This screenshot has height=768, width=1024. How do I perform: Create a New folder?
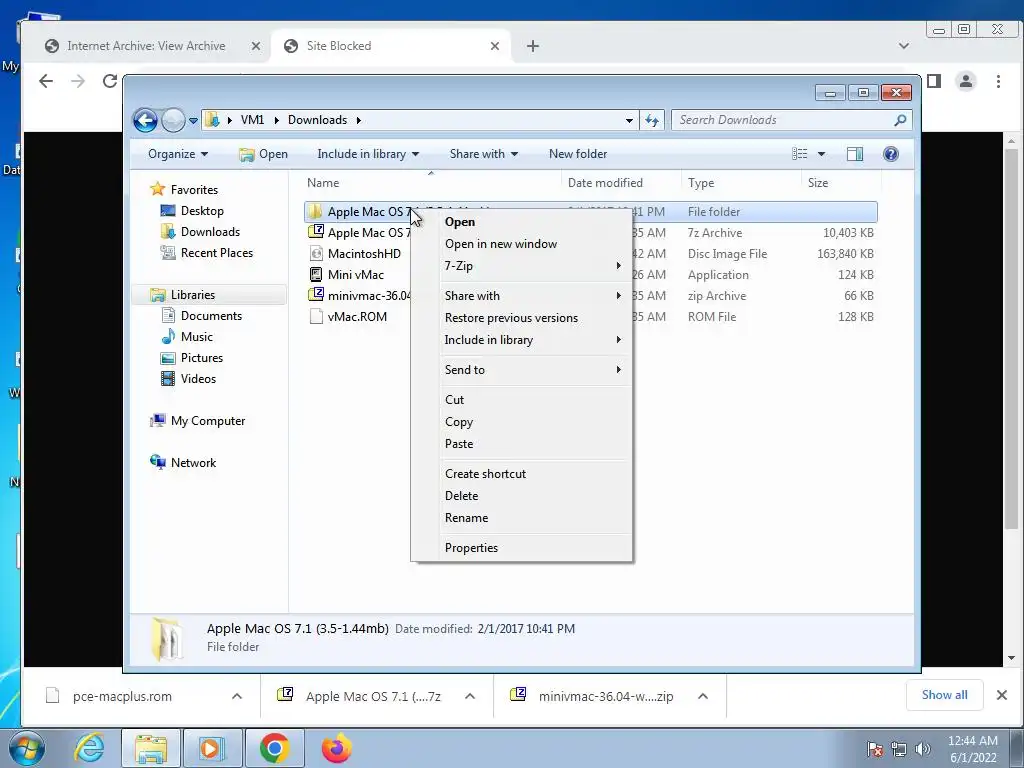point(578,154)
